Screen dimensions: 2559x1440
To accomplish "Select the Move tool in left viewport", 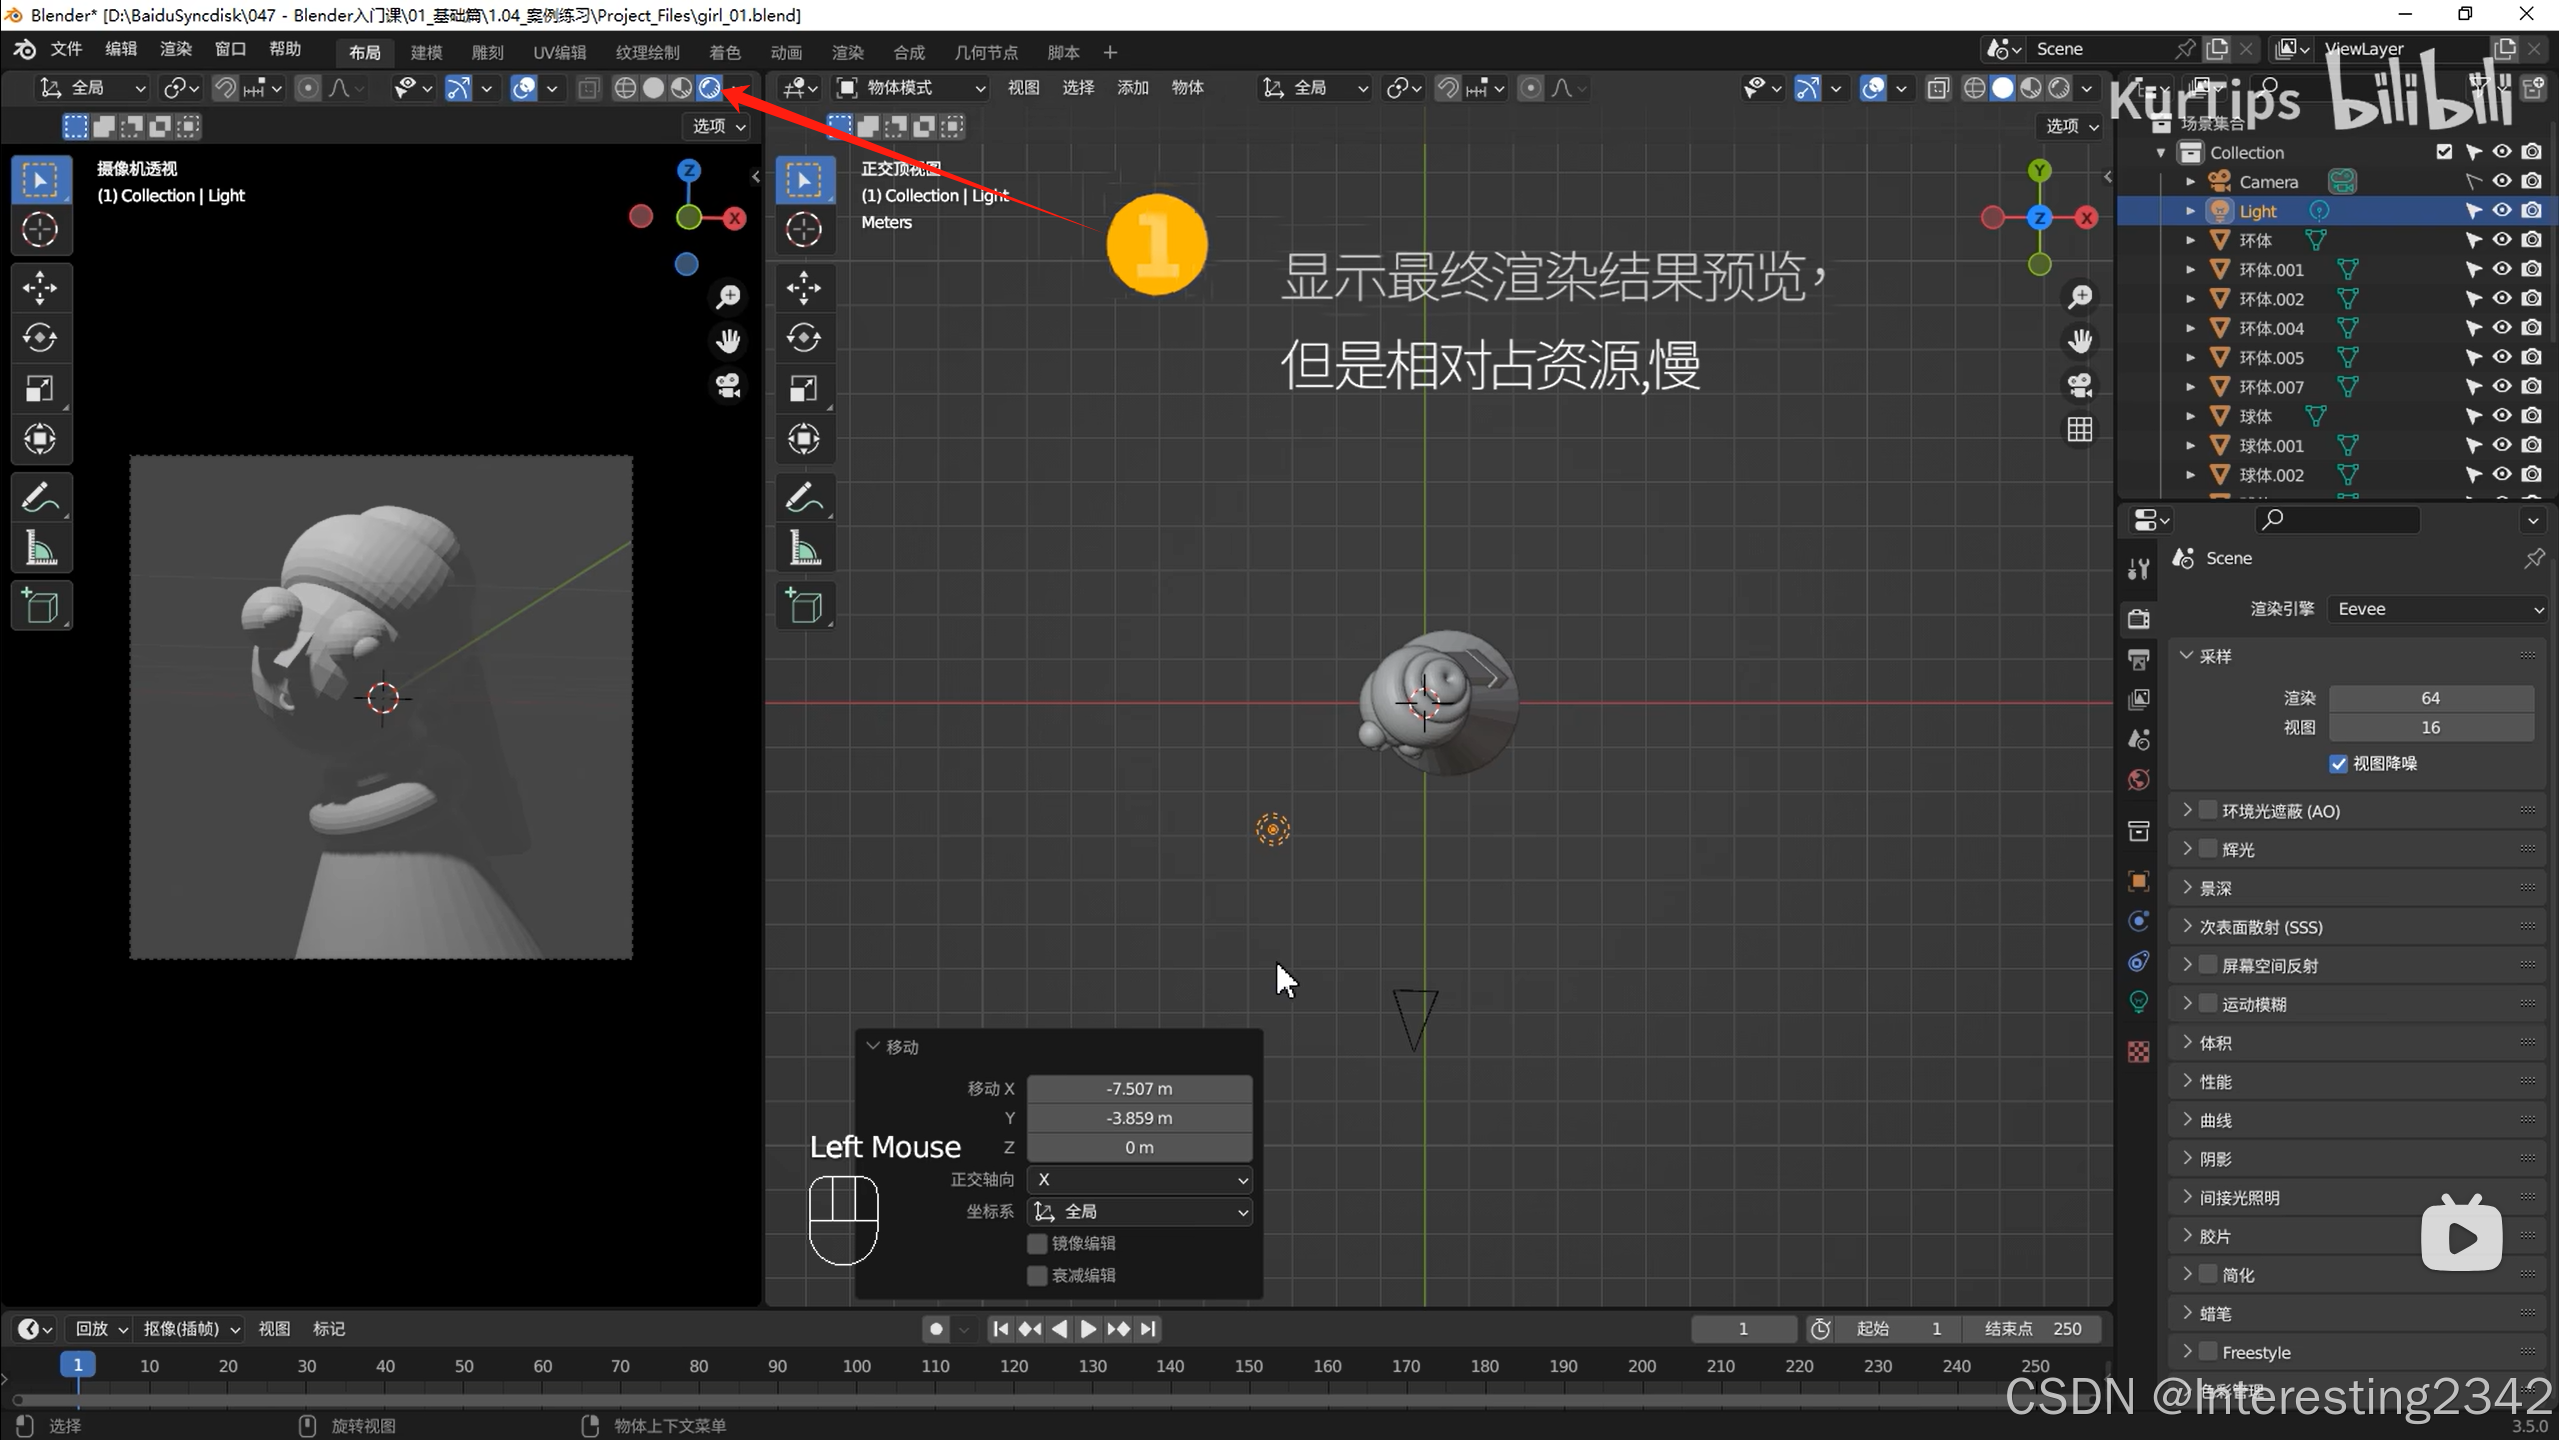I will (x=40, y=288).
